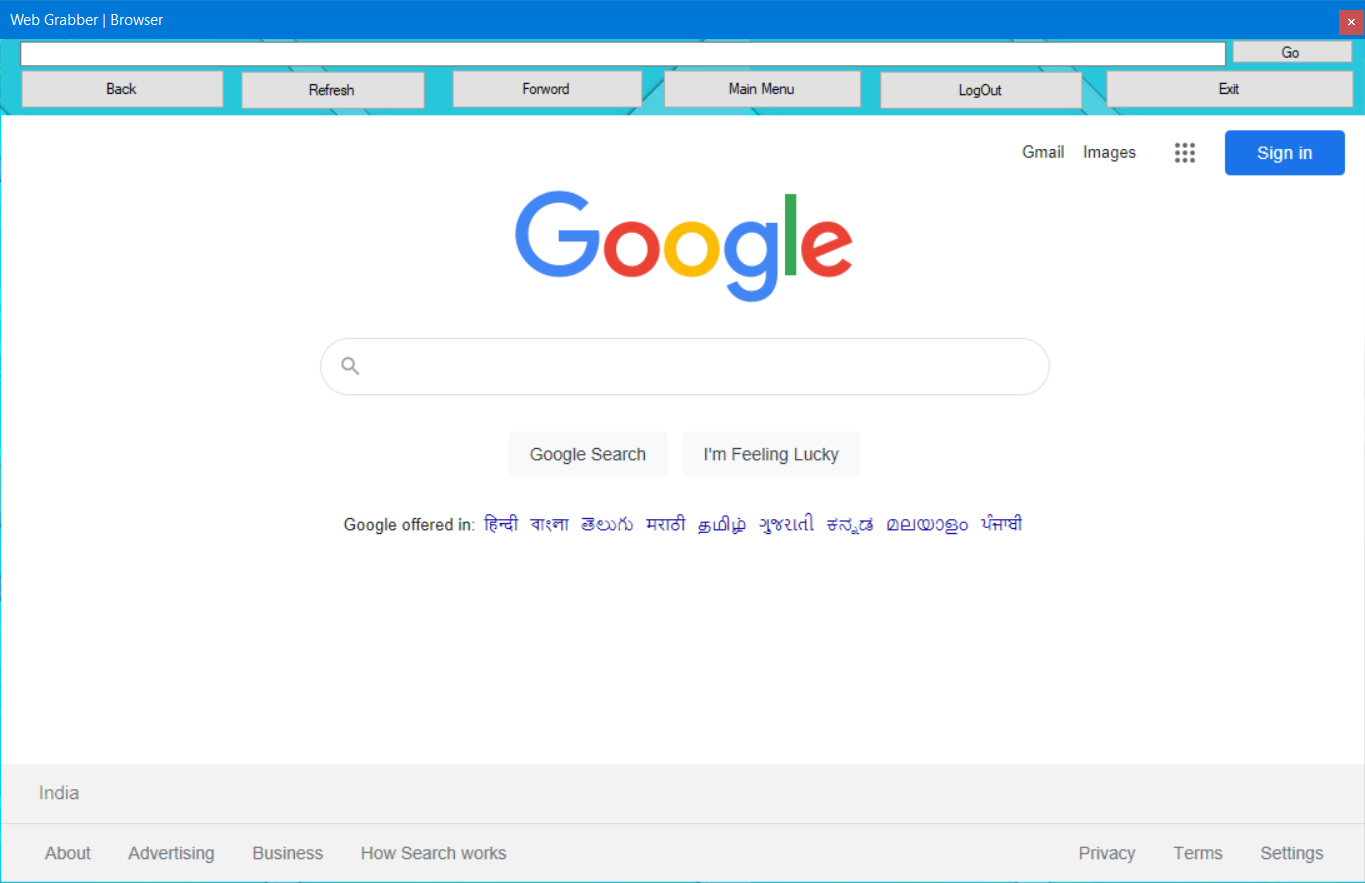Open the Main Menu
This screenshot has height=883, width=1365.
762,89
